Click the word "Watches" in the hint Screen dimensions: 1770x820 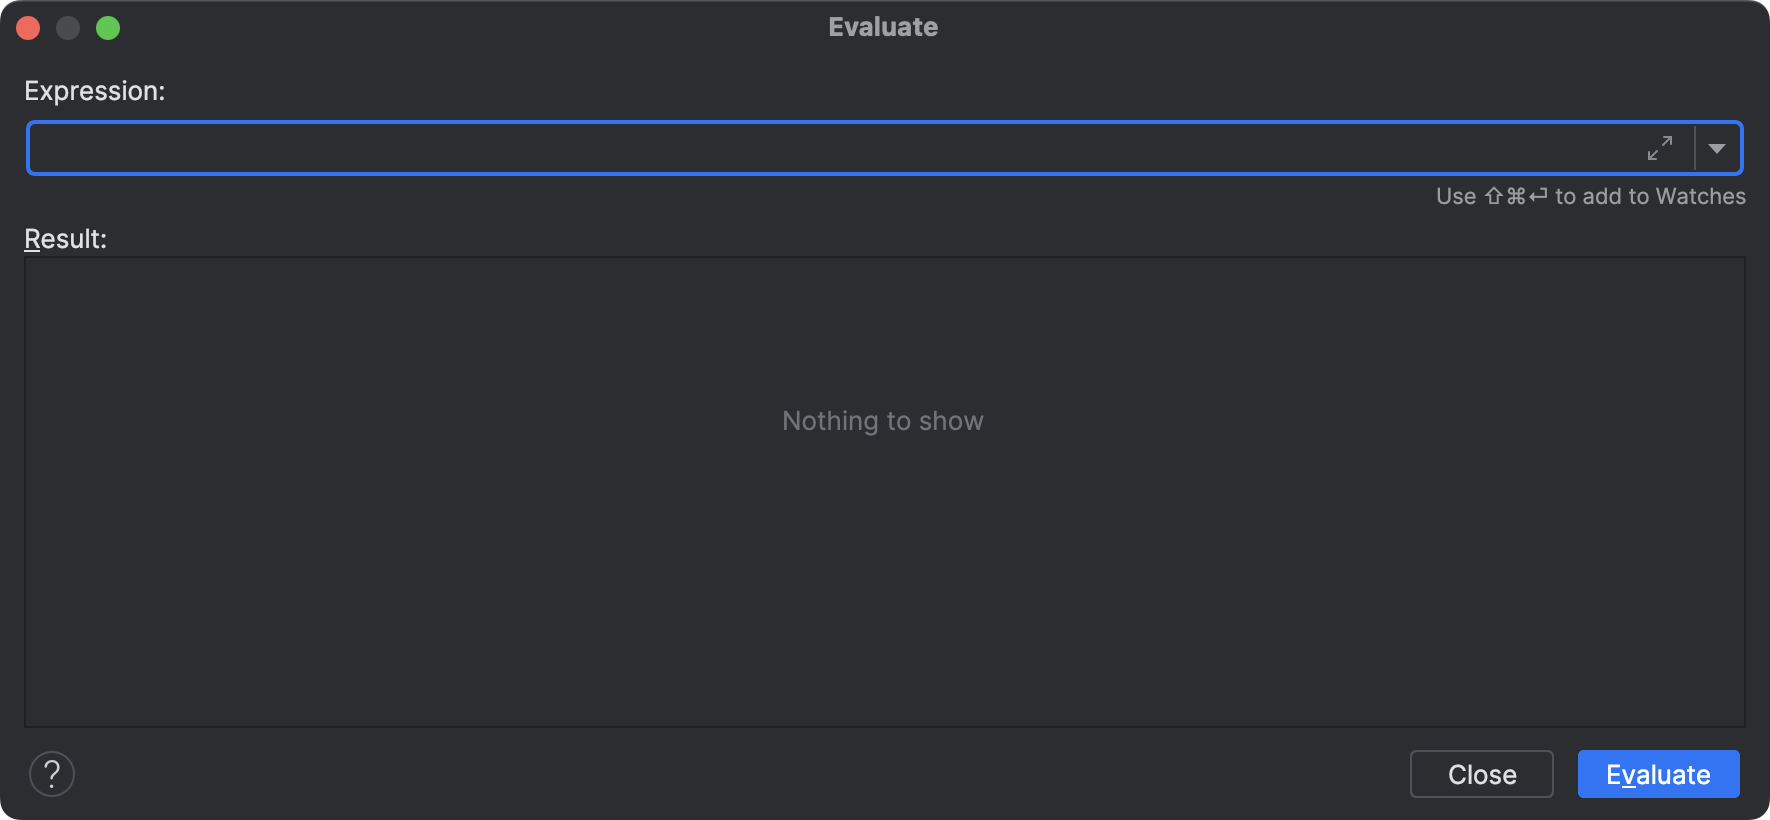click(1700, 197)
